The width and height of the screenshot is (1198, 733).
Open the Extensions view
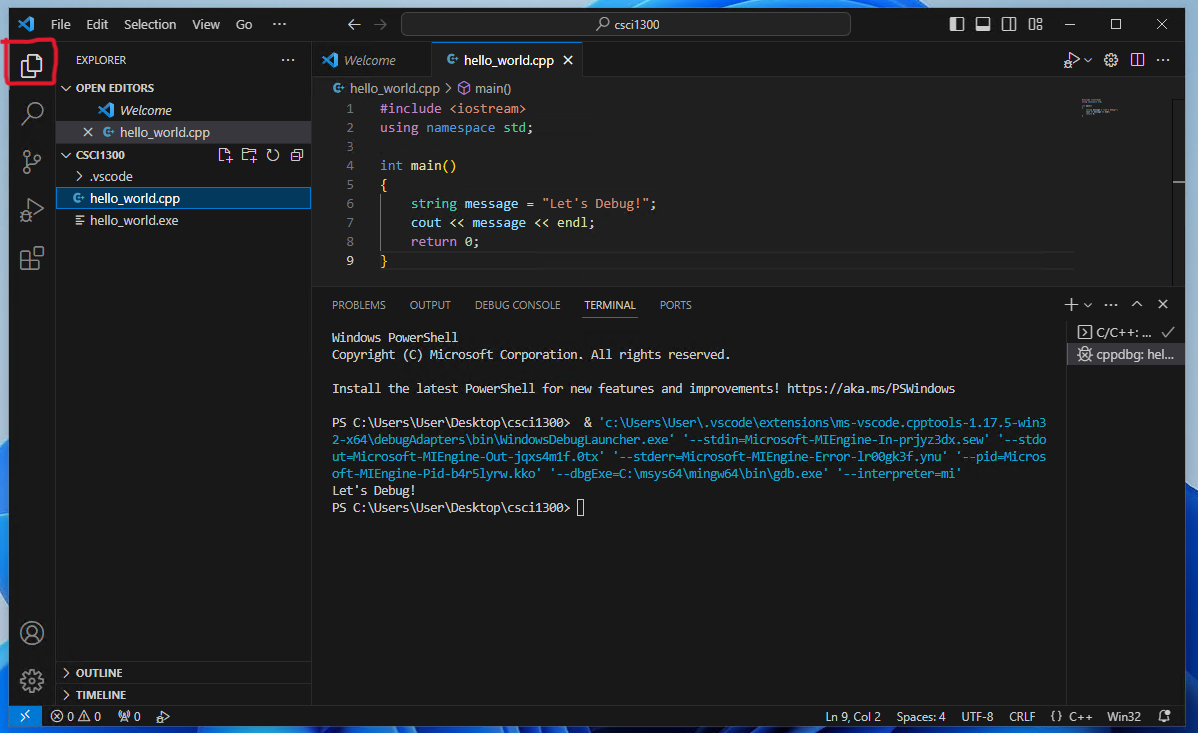(31, 258)
